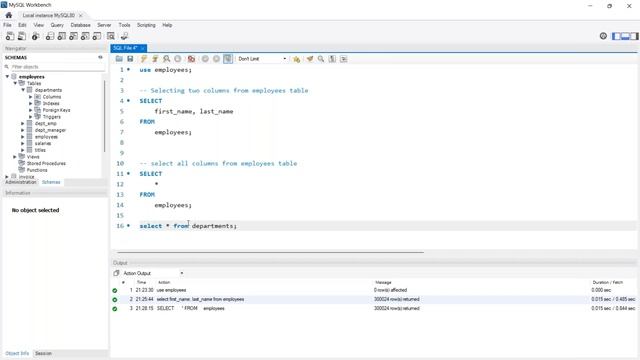Open find panel in the editor

(x=321, y=59)
